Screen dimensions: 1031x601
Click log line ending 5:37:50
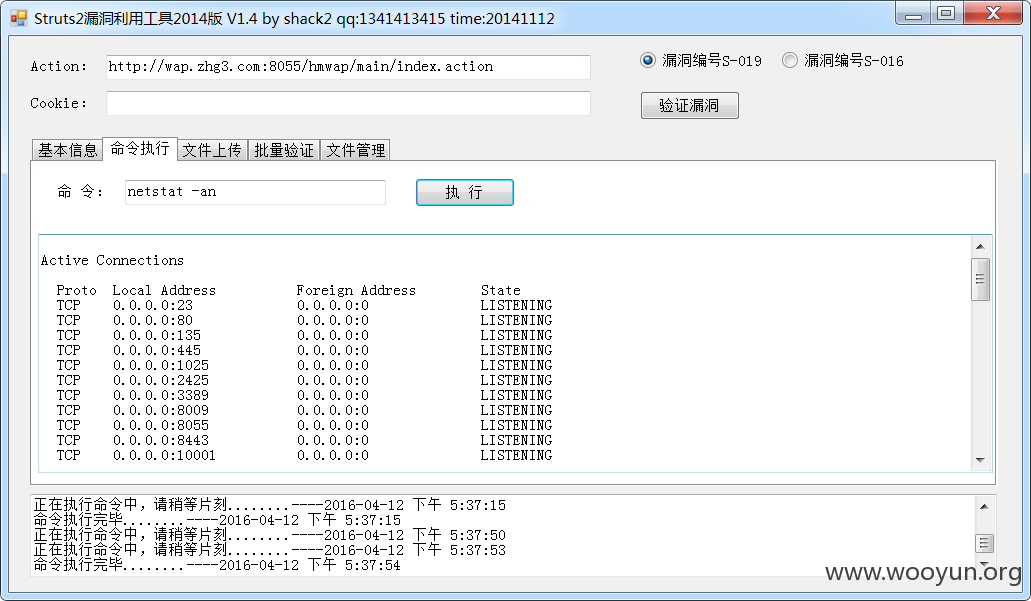click(270, 535)
